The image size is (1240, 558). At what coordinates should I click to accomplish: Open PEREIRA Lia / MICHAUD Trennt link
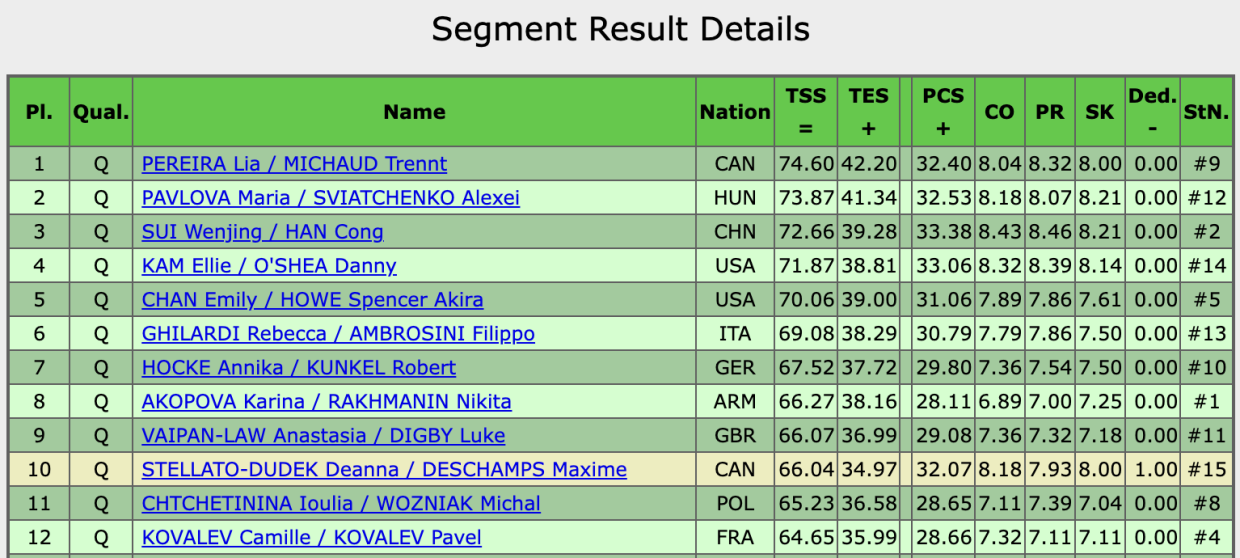[294, 164]
